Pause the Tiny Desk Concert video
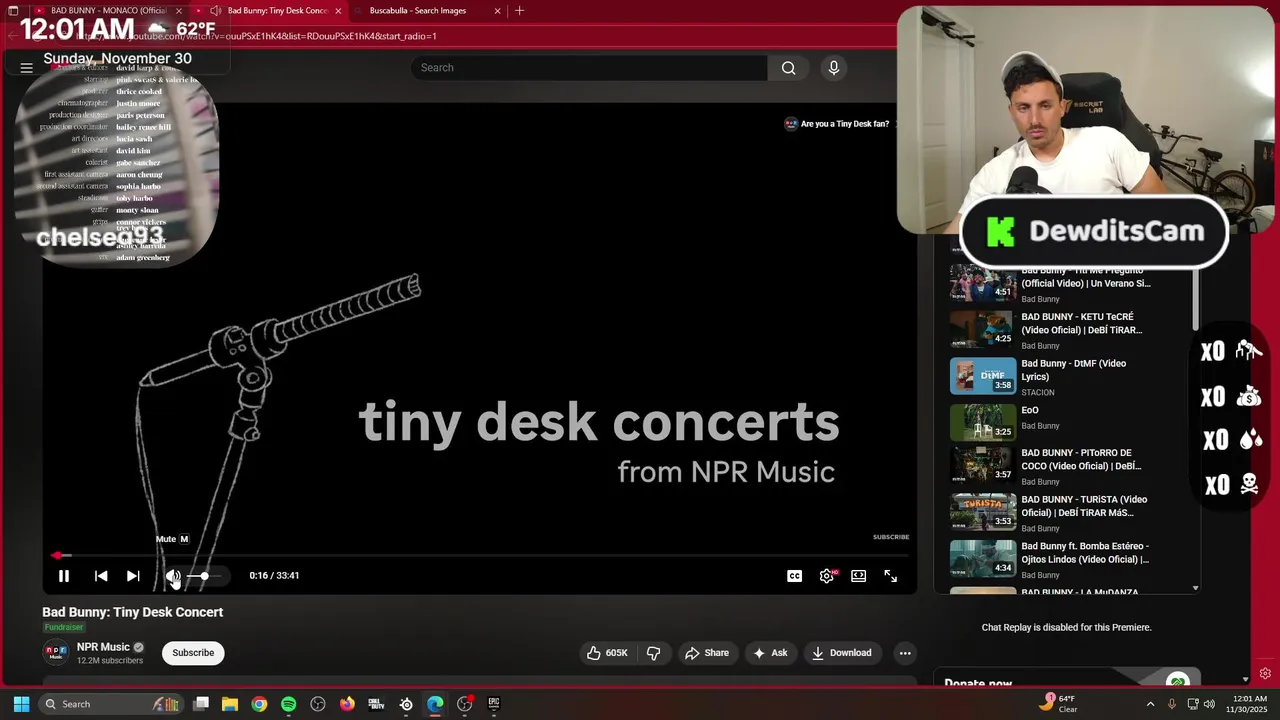The image size is (1280, 720). coord(63,576)
